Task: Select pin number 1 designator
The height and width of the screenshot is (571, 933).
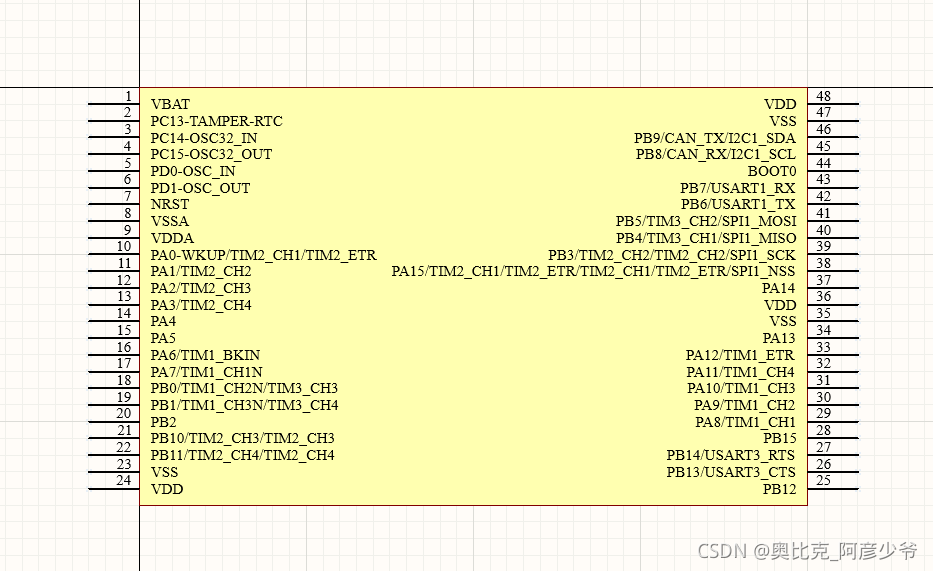Action: tap(128, 96)
